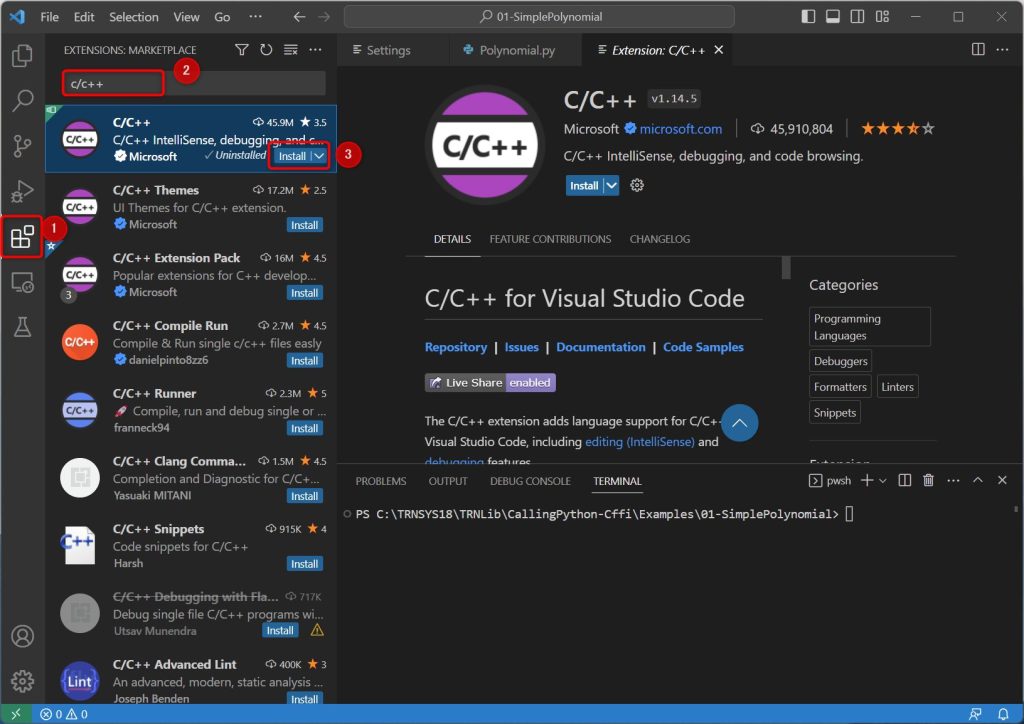Image resolution: width=1024 pixels, height=724 pixels.
Task: Open the Extensions view icon
Action: point(22,236)
